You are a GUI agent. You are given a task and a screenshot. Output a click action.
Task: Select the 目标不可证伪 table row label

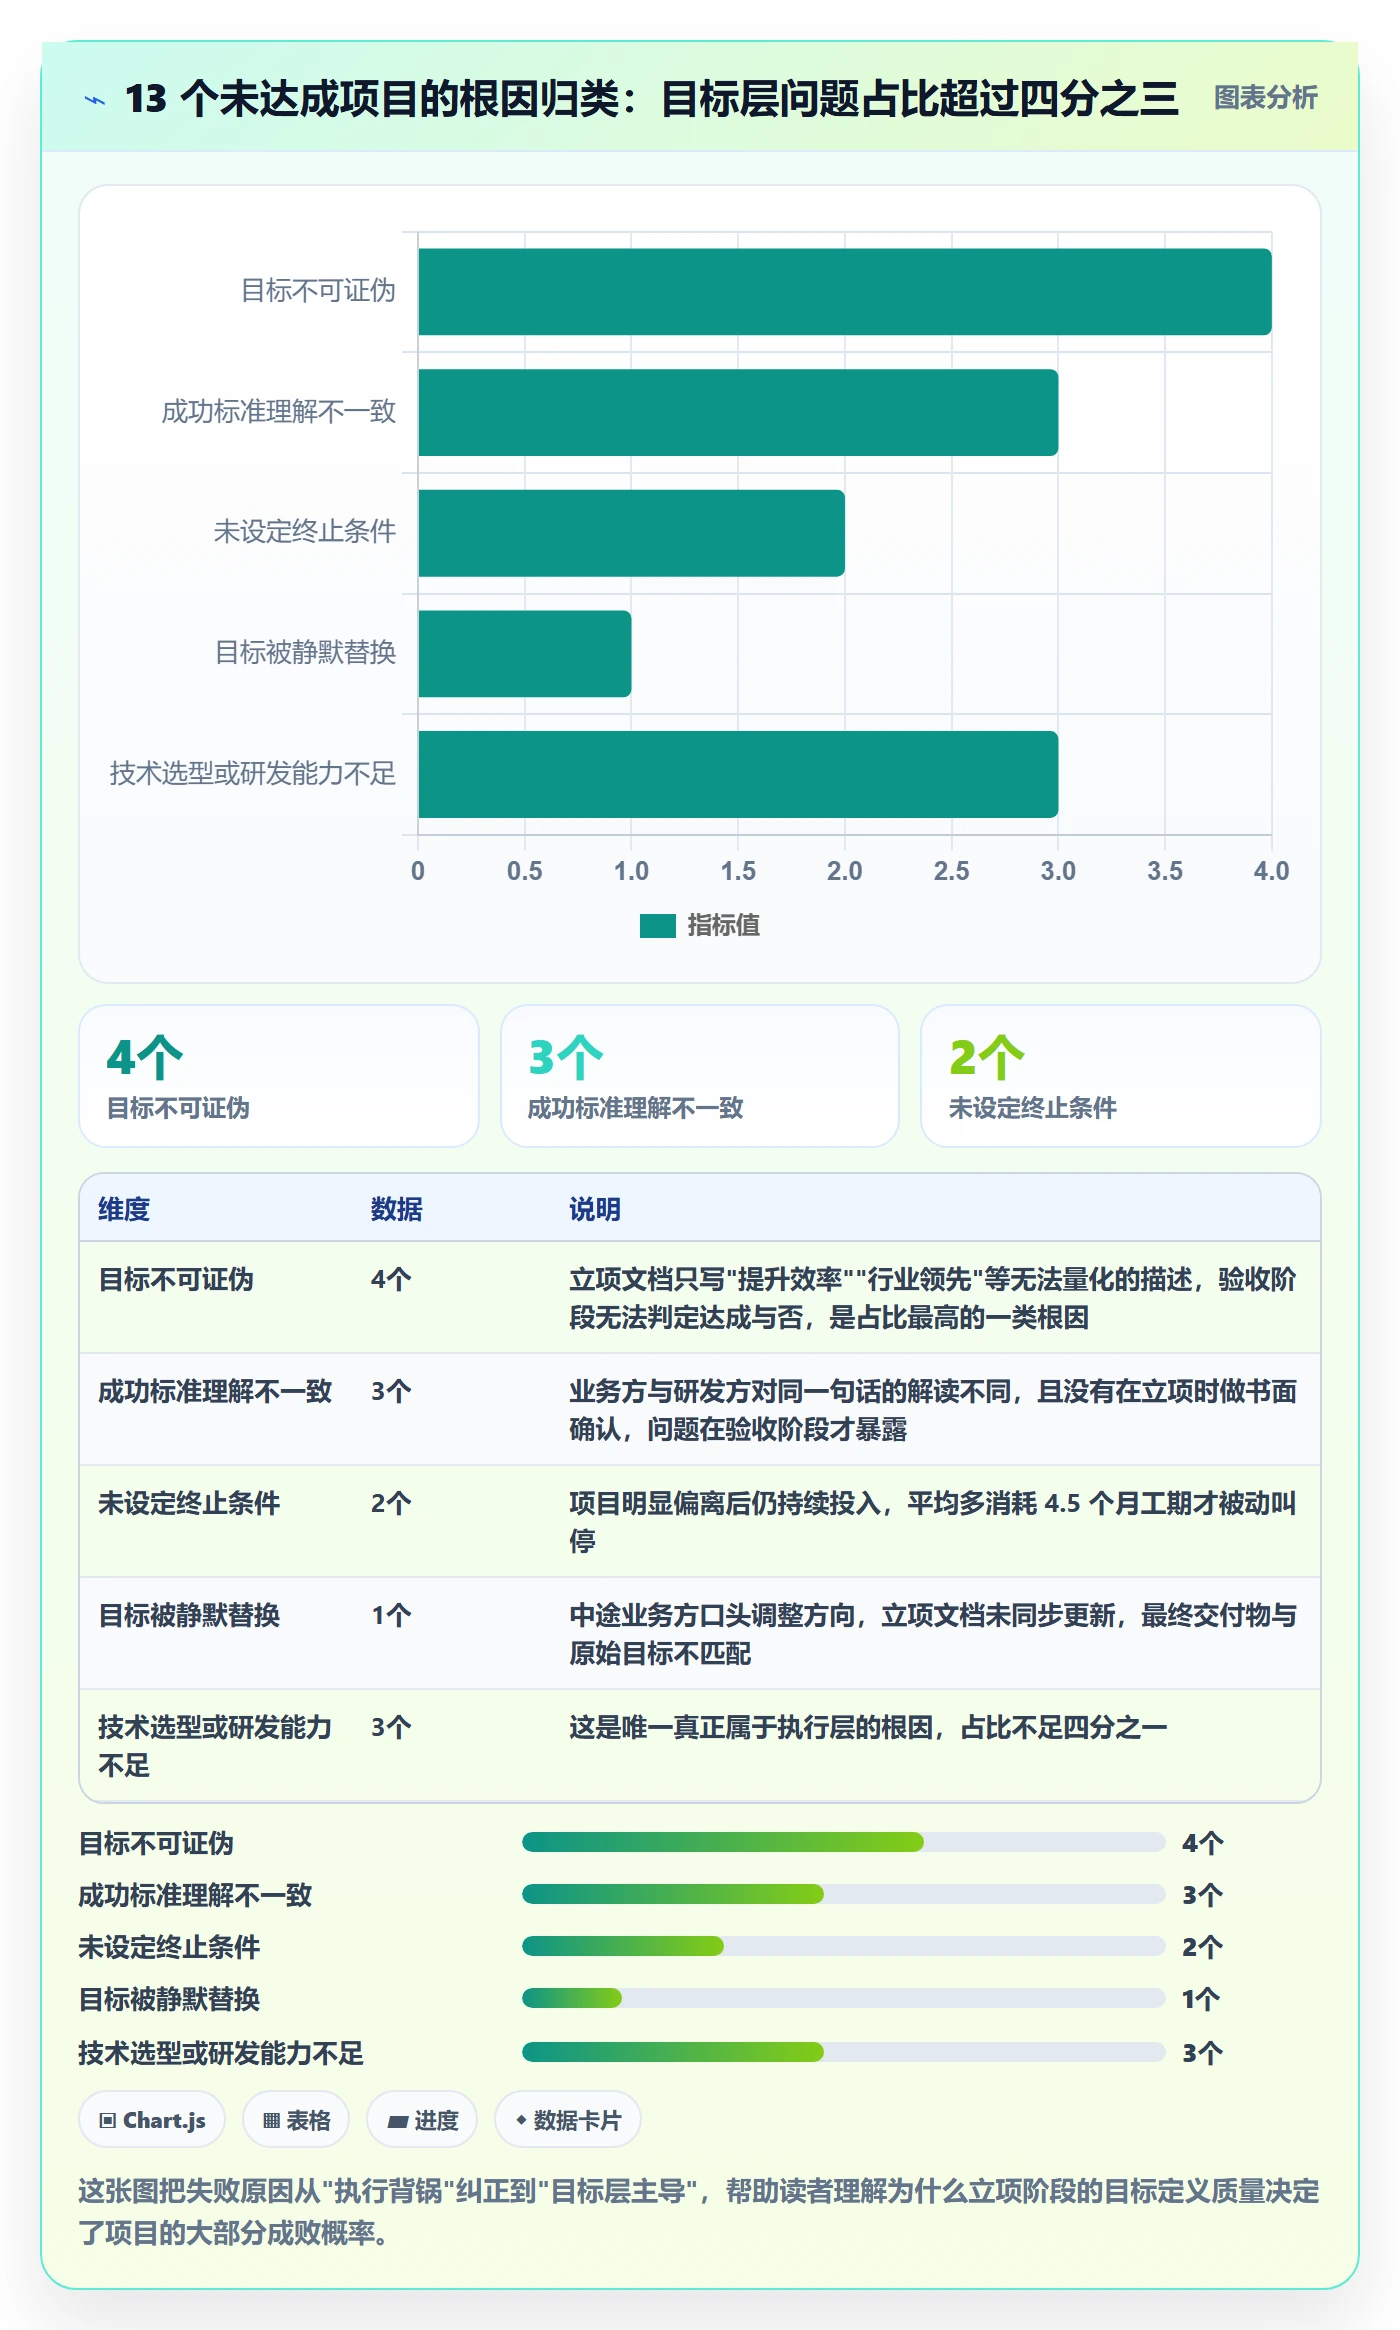point(176,1279)
